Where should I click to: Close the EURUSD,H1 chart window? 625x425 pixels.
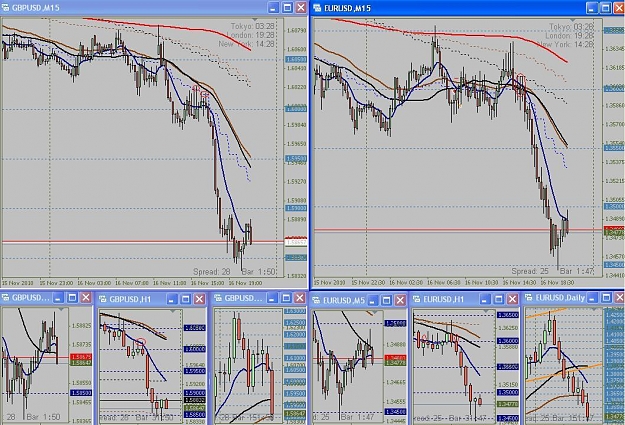[x=513, y=299]
